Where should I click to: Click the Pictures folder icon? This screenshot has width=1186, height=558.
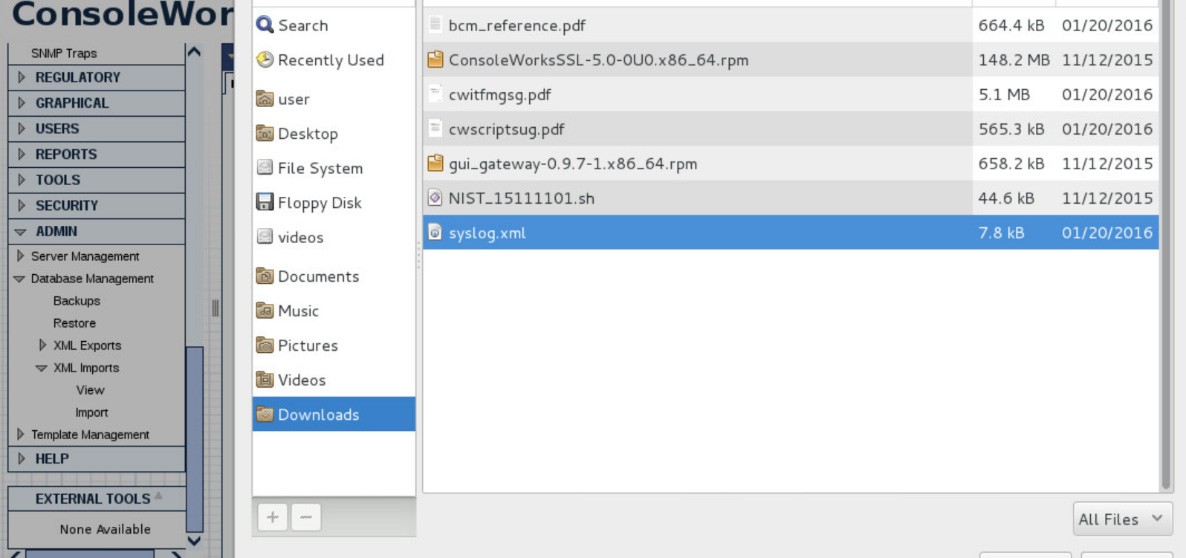(x=265, y=346)
